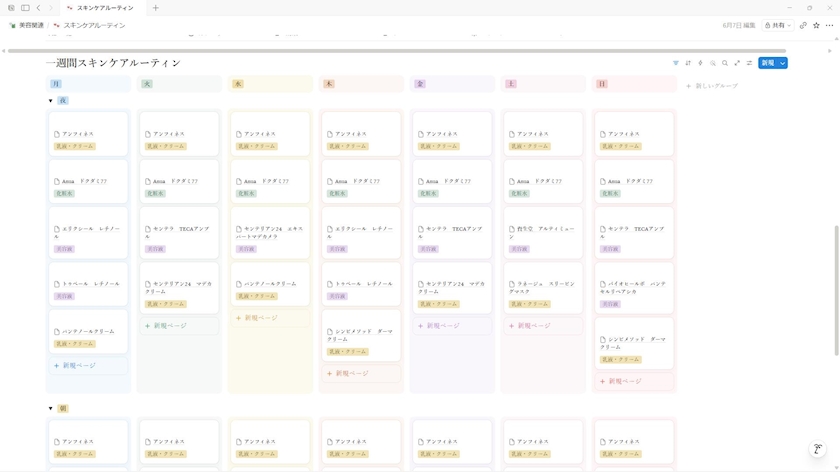Open the three-dot page menu
This screenshot has width=840, height=472.
click(x=829, y=25)
